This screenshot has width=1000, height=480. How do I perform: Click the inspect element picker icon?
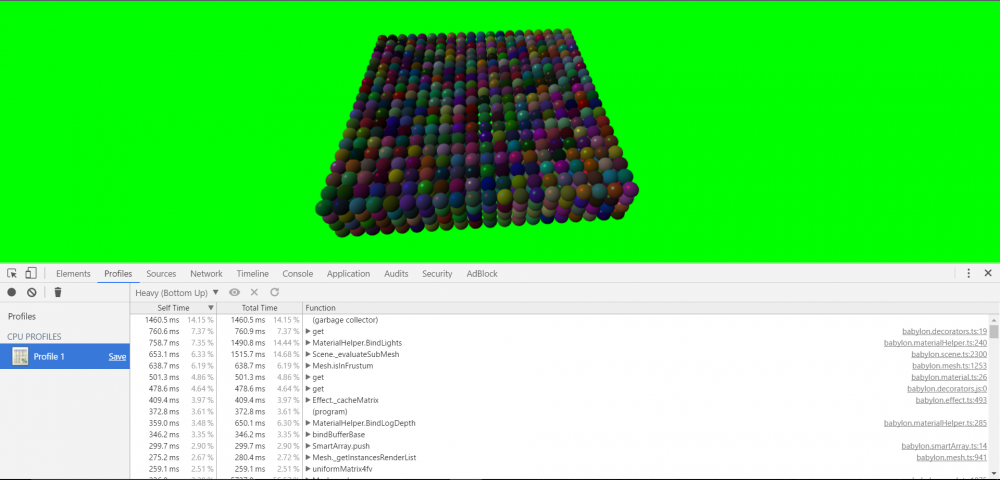click(x=12, y=273)
